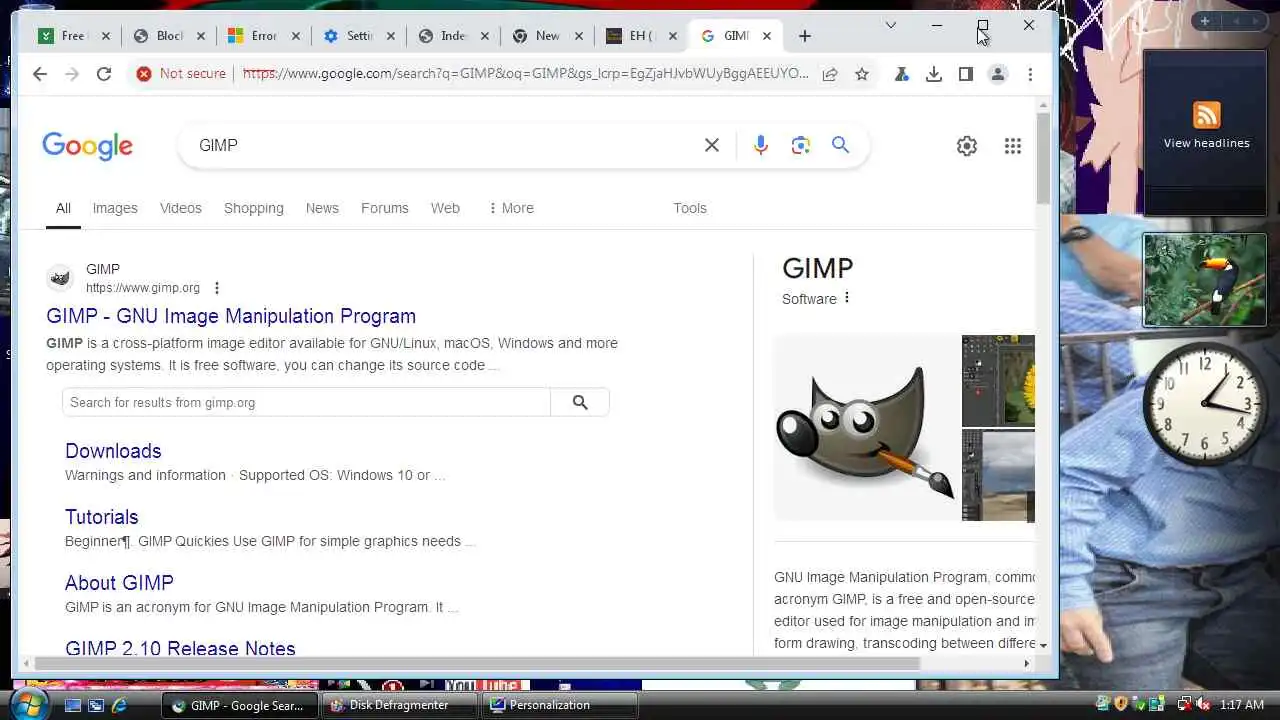Click the vertical scrollbar thumb
1280x720 pixels.
(x=1043, y=157)
